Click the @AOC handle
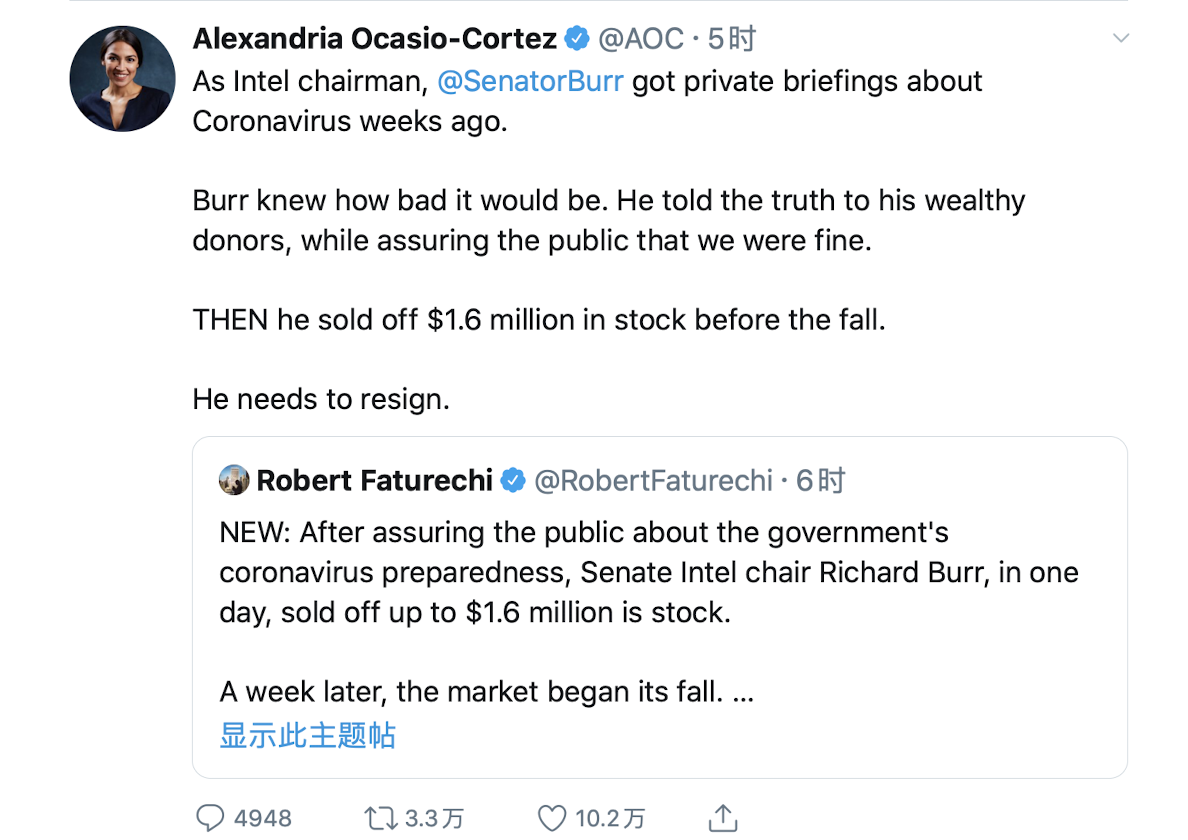 click(x=641, y=39)
